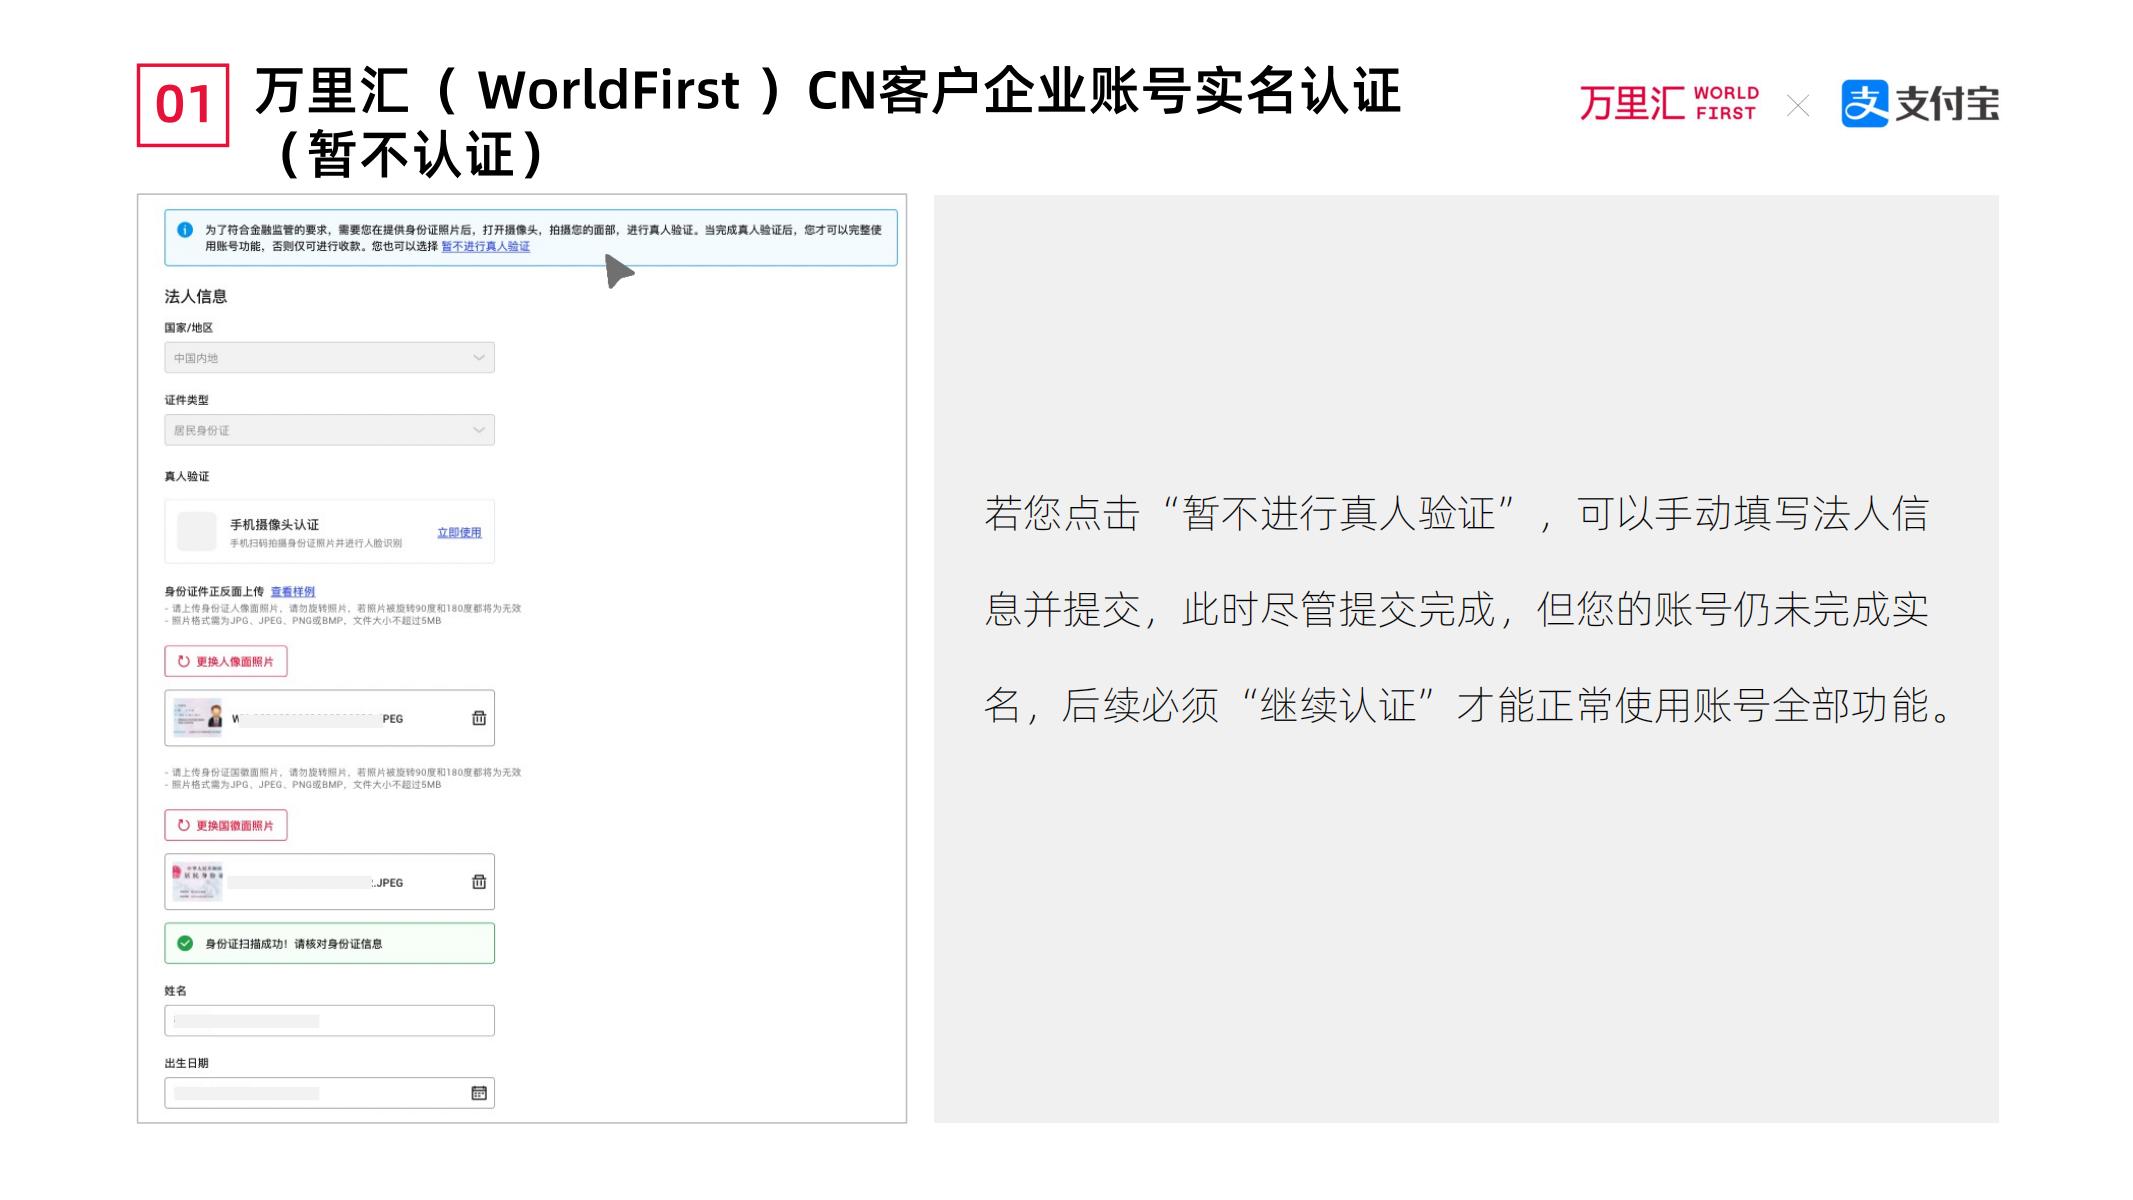Expand the 证件类型 dropdown showing 居民身份证
This screenshot has width=2133, height=1200.
click(x=329, y=430)
